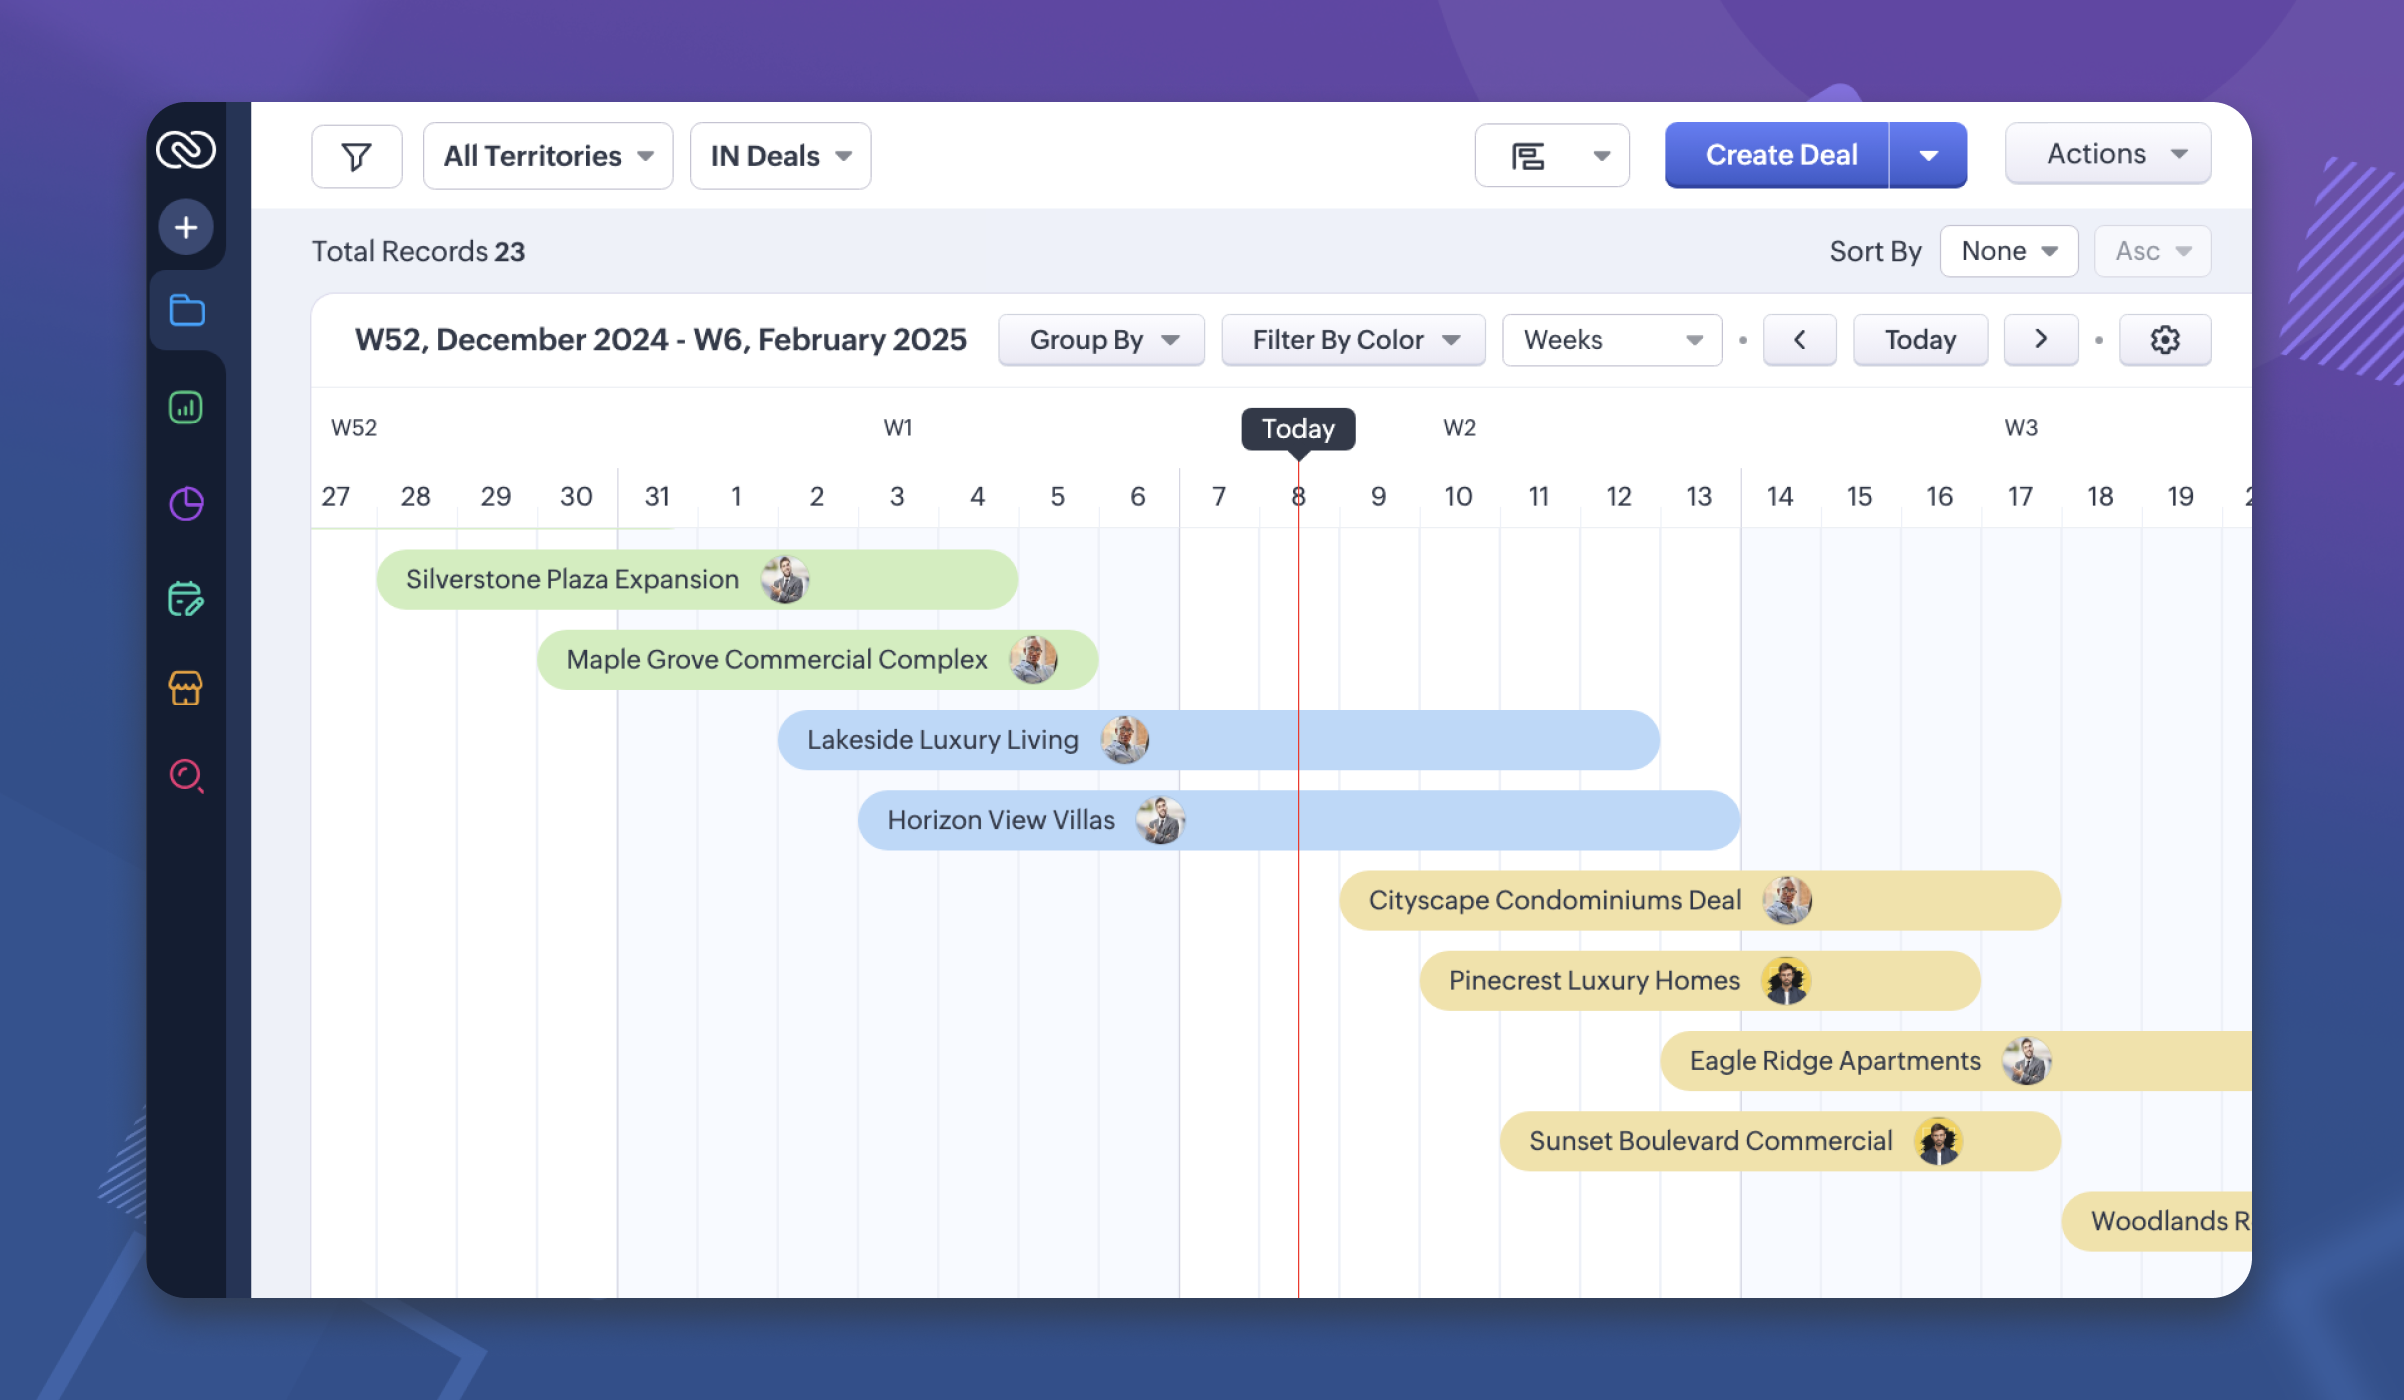Viewport: 2404px width, 1400px height.
Task: Open the Filter By Color menu
Action: 1353,340
